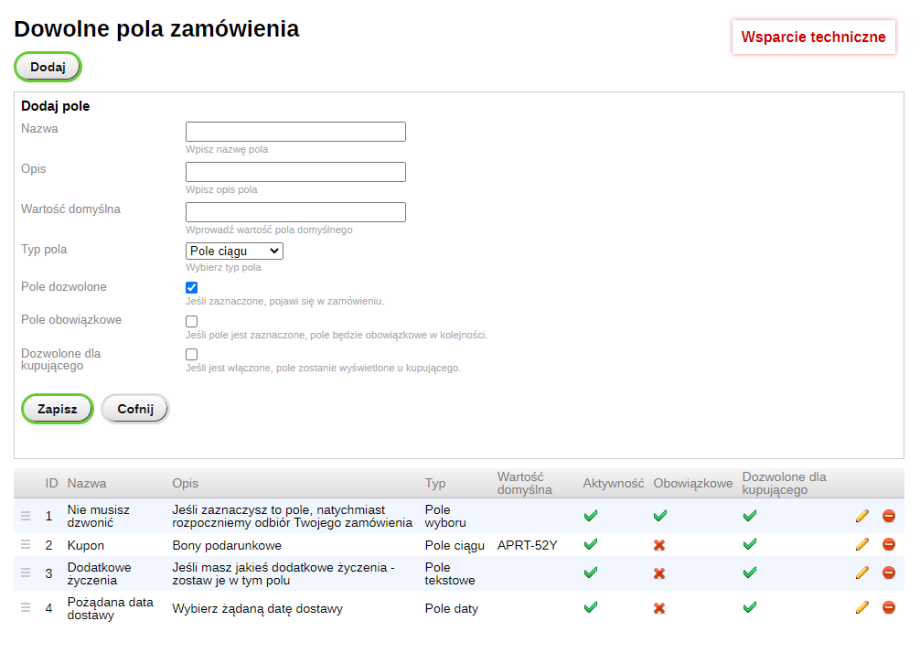Delete the "Nie musisz dzwonić" field

tap(890, 516)
